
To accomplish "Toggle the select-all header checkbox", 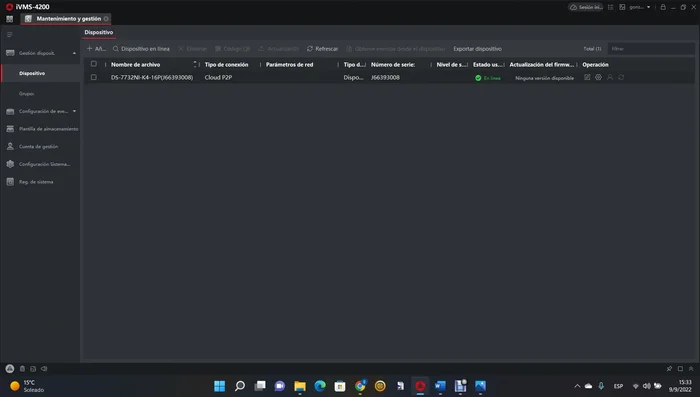I will point(94,64).
